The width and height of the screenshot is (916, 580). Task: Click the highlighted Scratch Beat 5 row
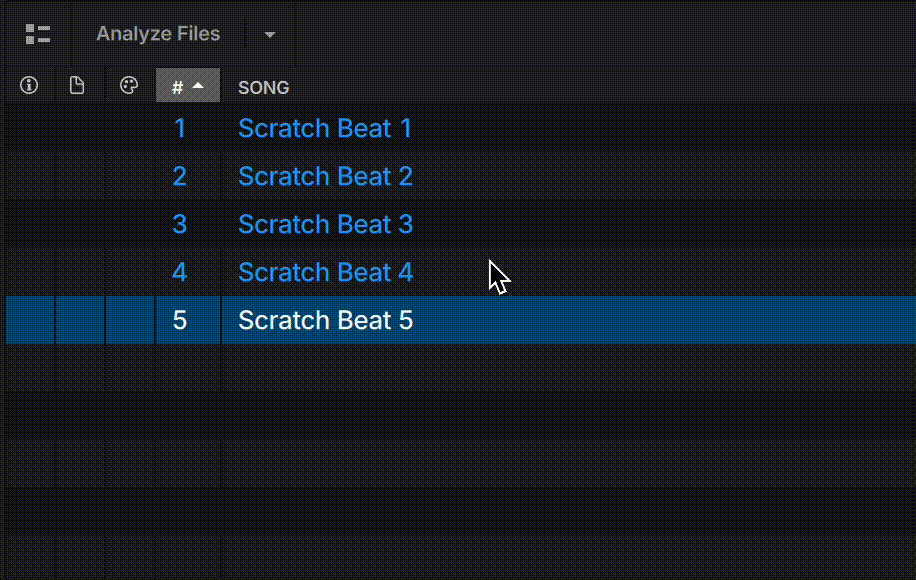click(325, 320)
